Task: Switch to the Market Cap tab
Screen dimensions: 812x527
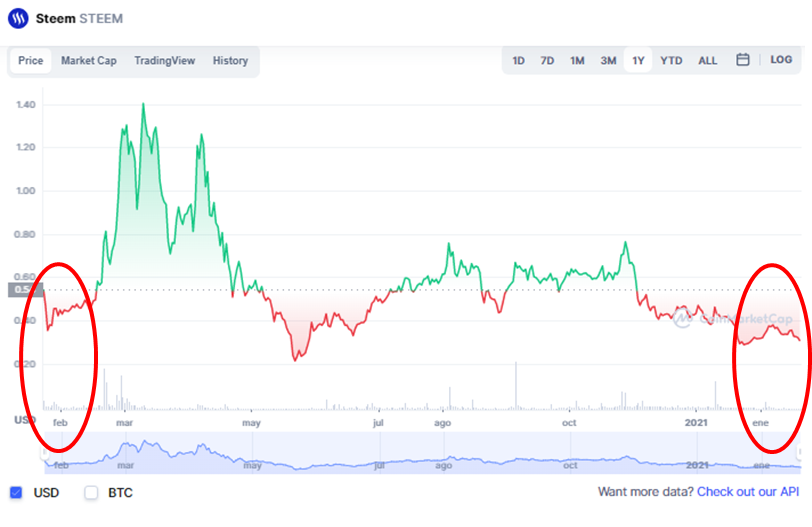Action: (89, 61)
